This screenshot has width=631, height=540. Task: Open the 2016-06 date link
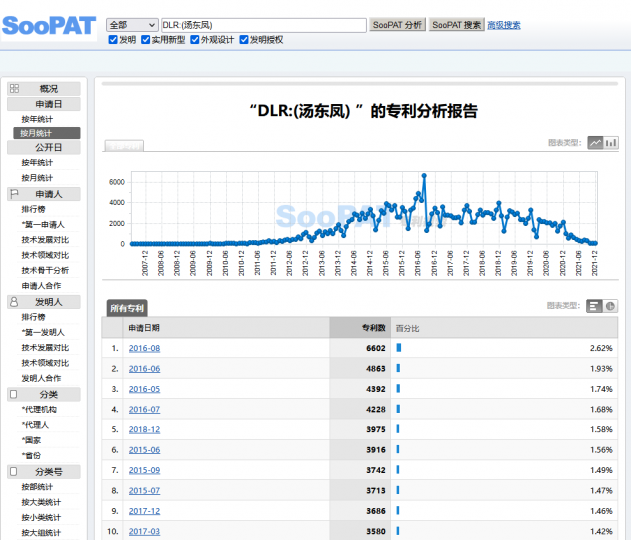click(x=144, y=369)
